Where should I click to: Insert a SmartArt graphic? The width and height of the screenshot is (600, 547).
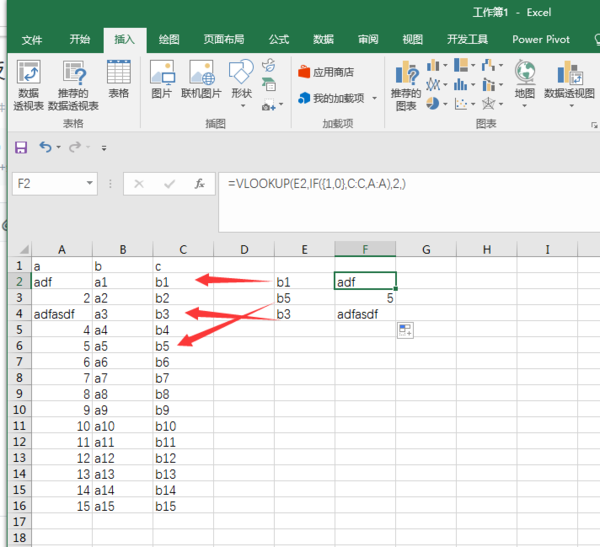point(269,84)
